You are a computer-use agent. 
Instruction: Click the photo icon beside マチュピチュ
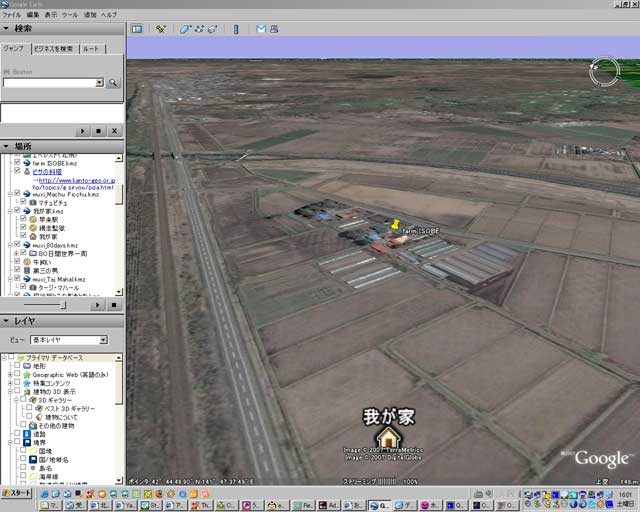(x=33, y=203)
